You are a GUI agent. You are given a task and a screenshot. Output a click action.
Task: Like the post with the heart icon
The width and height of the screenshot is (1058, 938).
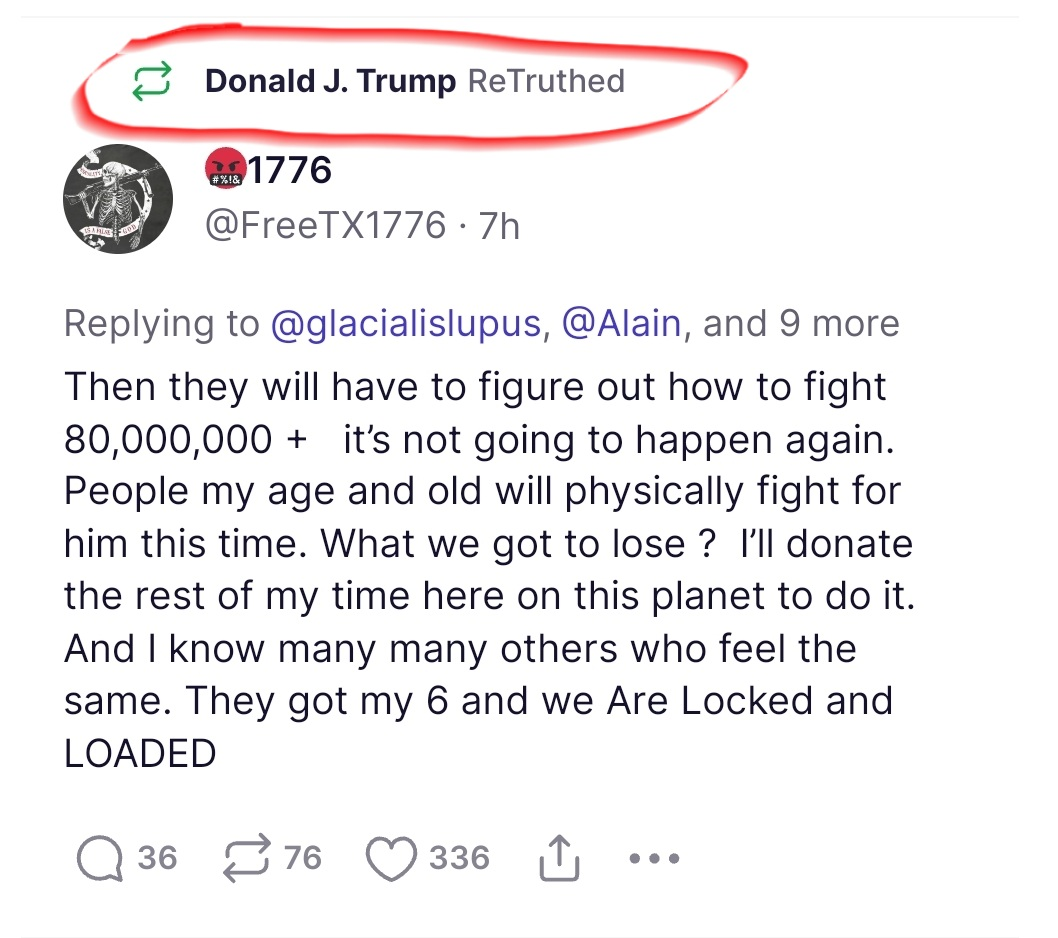click(x=391, y=858)
